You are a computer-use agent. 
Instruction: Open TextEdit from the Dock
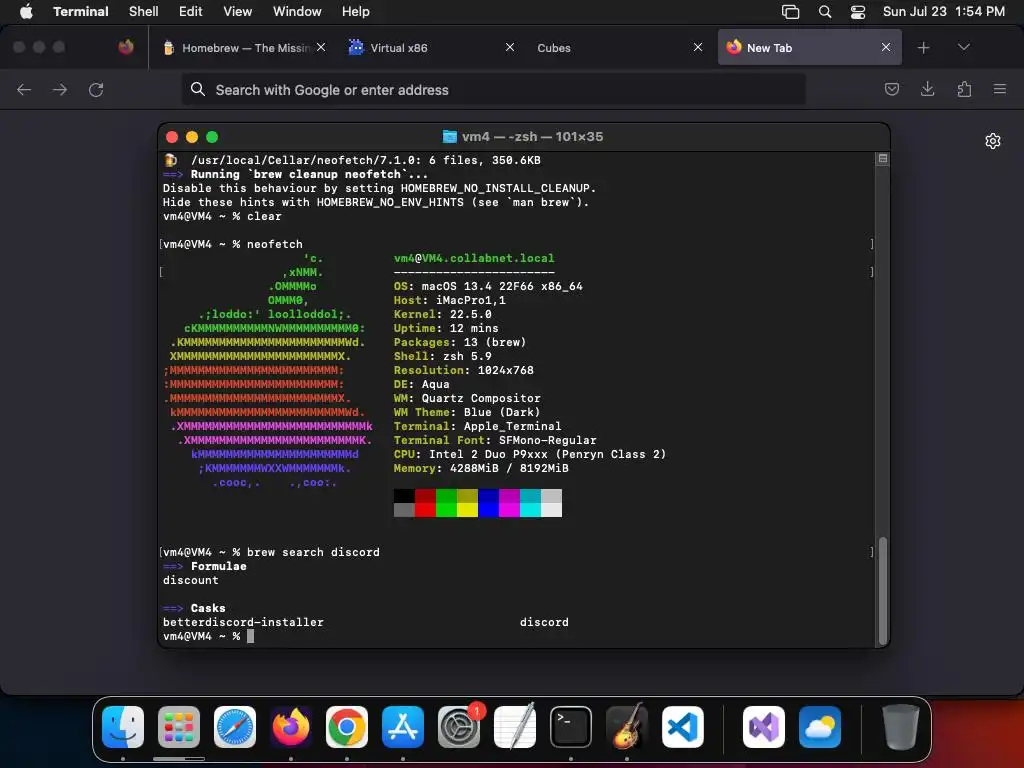(515, 727)
